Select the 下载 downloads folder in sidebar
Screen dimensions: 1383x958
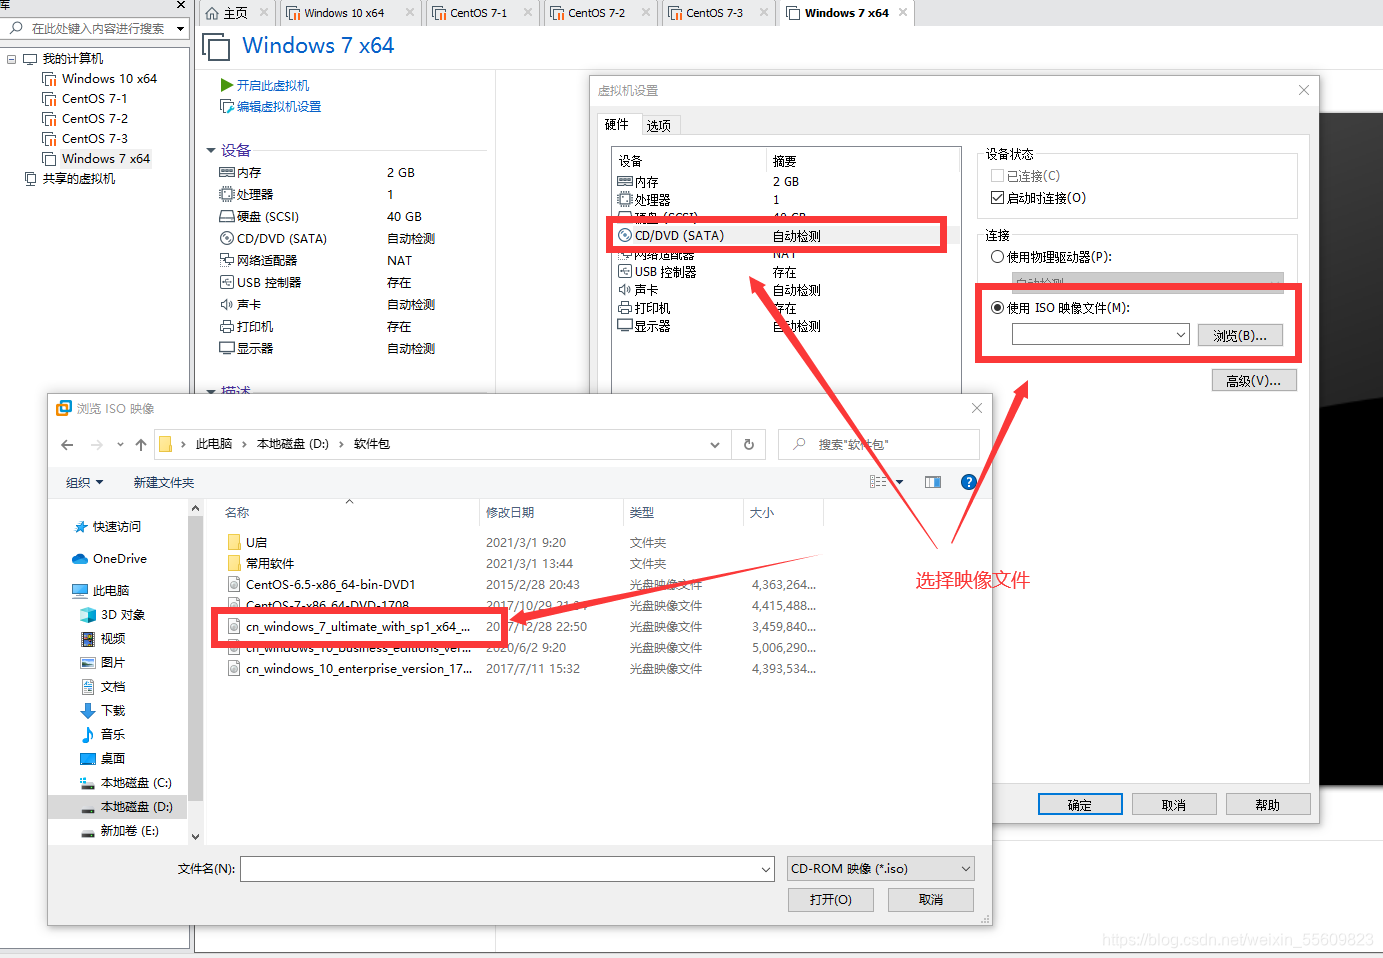(103, 711)
